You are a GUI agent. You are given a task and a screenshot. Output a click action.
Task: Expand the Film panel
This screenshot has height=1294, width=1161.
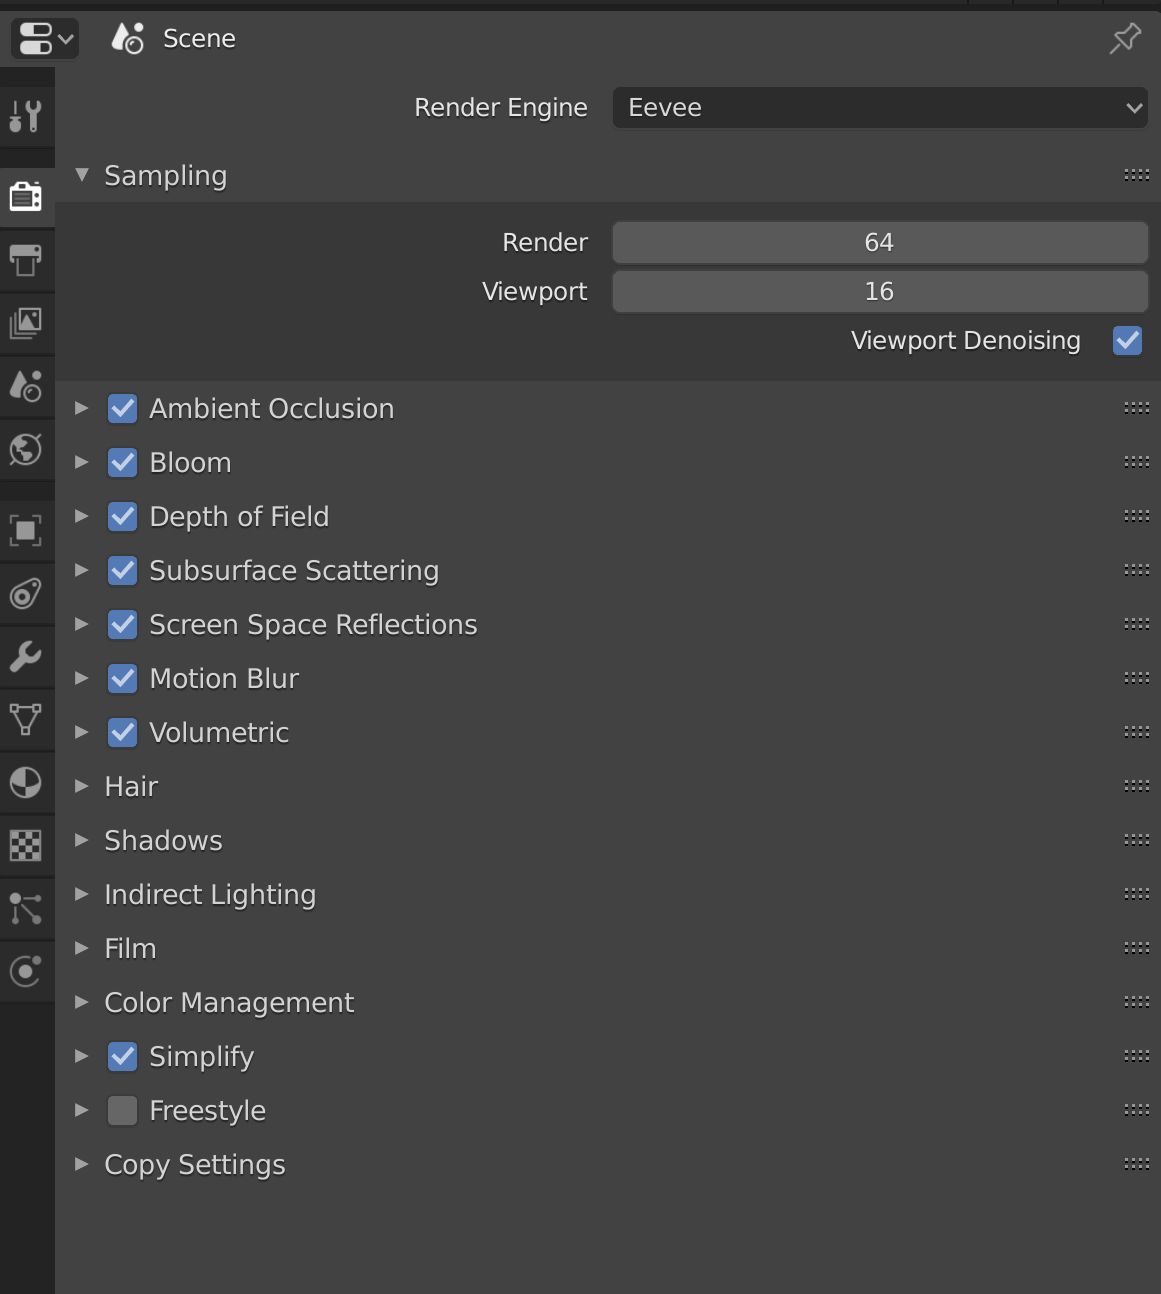[x=82, y=948]
